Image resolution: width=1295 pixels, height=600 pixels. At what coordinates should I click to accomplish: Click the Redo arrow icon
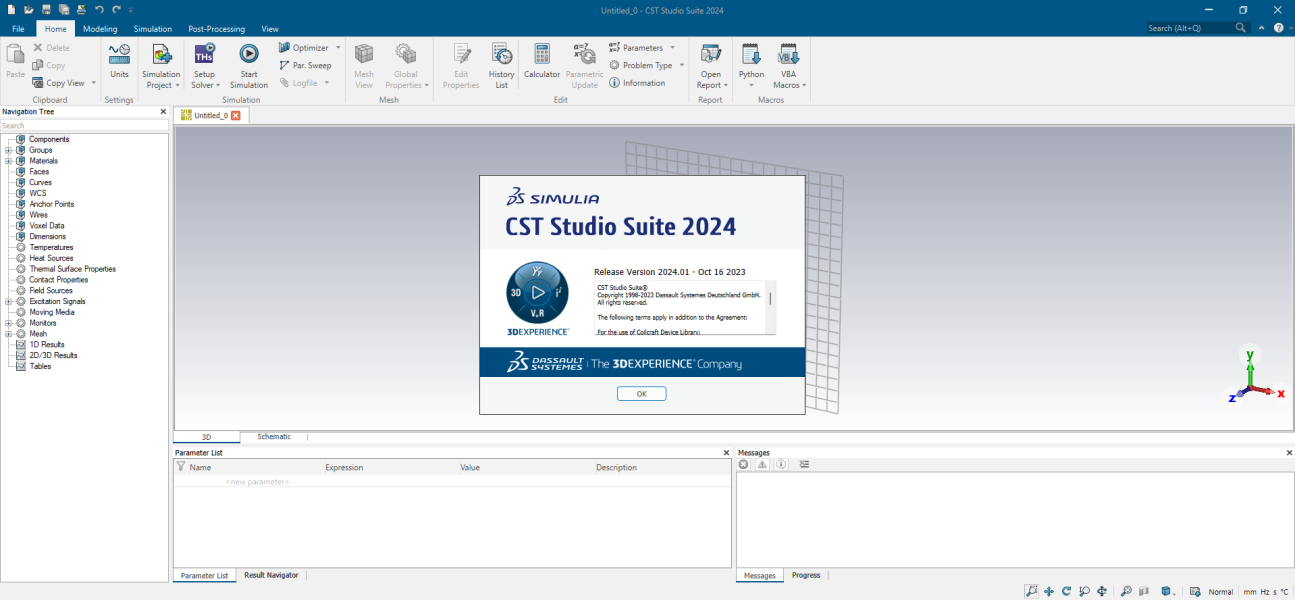[x=116, y=9]
